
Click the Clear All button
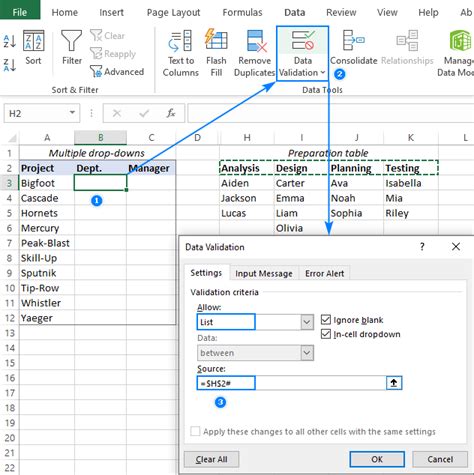[x=211, y=459]
